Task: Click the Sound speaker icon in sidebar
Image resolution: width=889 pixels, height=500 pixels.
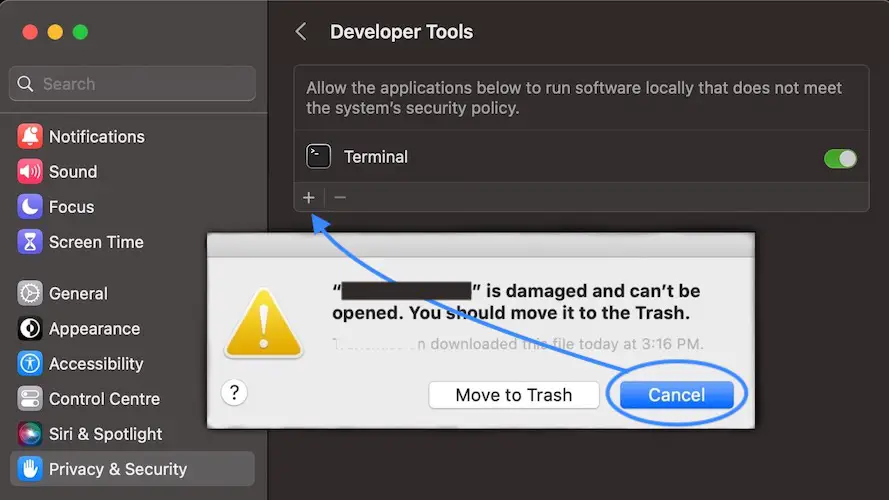Action: (29, 172)
